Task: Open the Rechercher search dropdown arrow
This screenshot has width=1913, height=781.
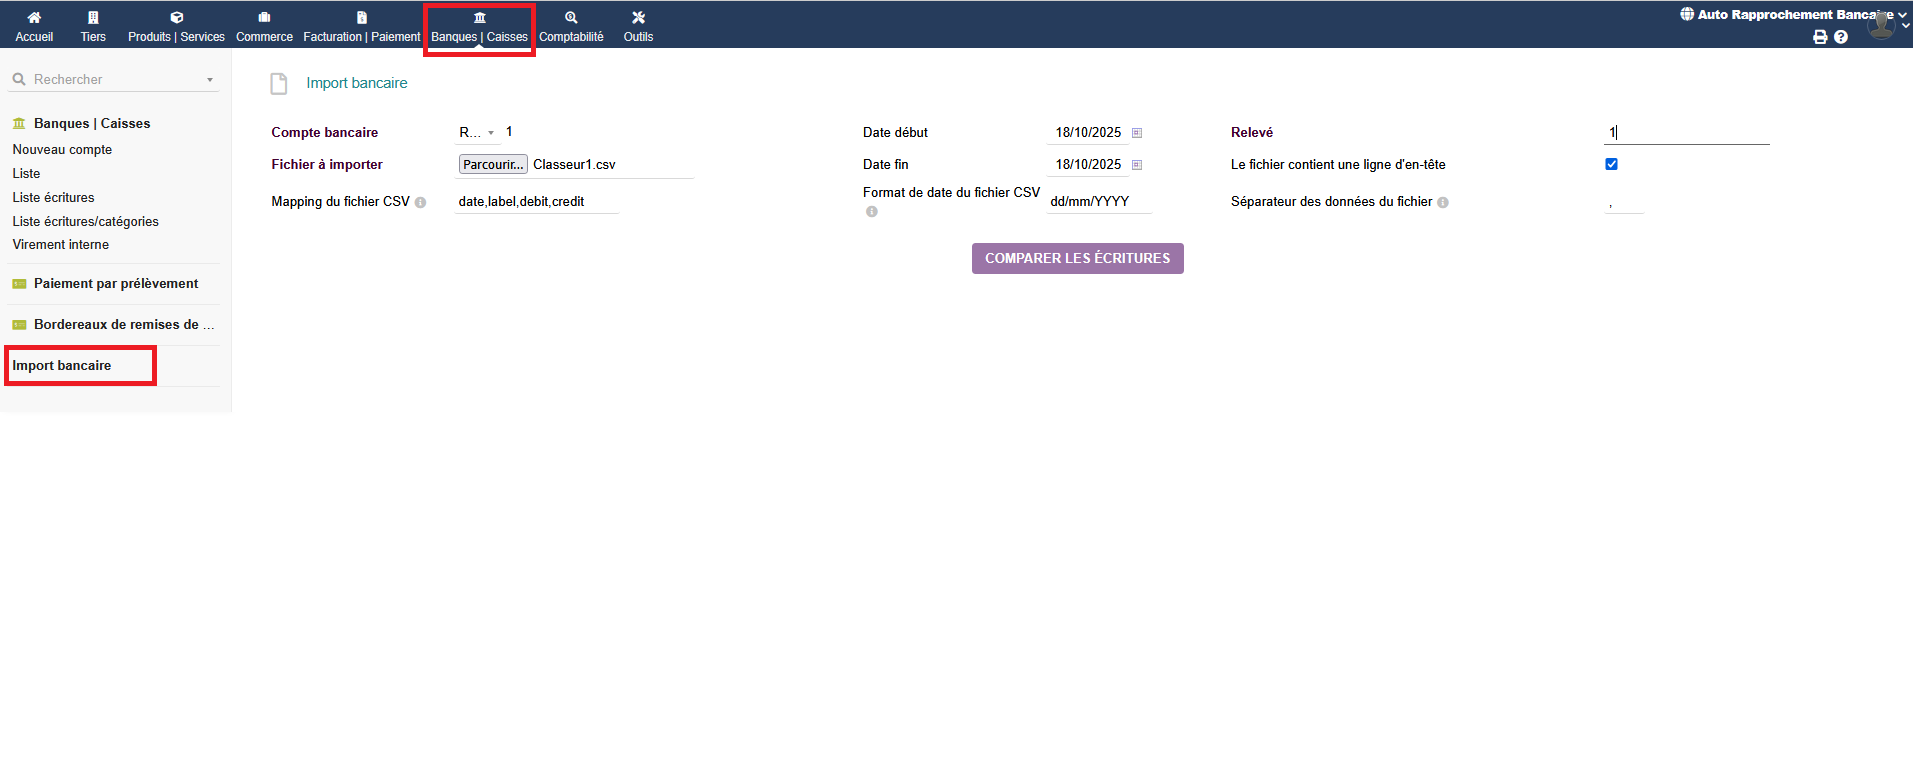Action: tap(210, 80)
